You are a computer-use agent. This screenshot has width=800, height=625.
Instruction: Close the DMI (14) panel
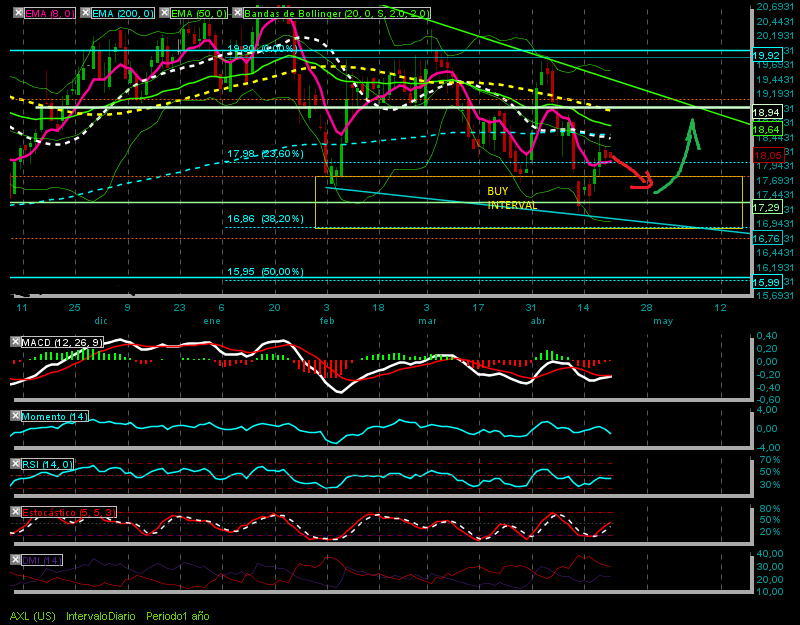point(15,560)
